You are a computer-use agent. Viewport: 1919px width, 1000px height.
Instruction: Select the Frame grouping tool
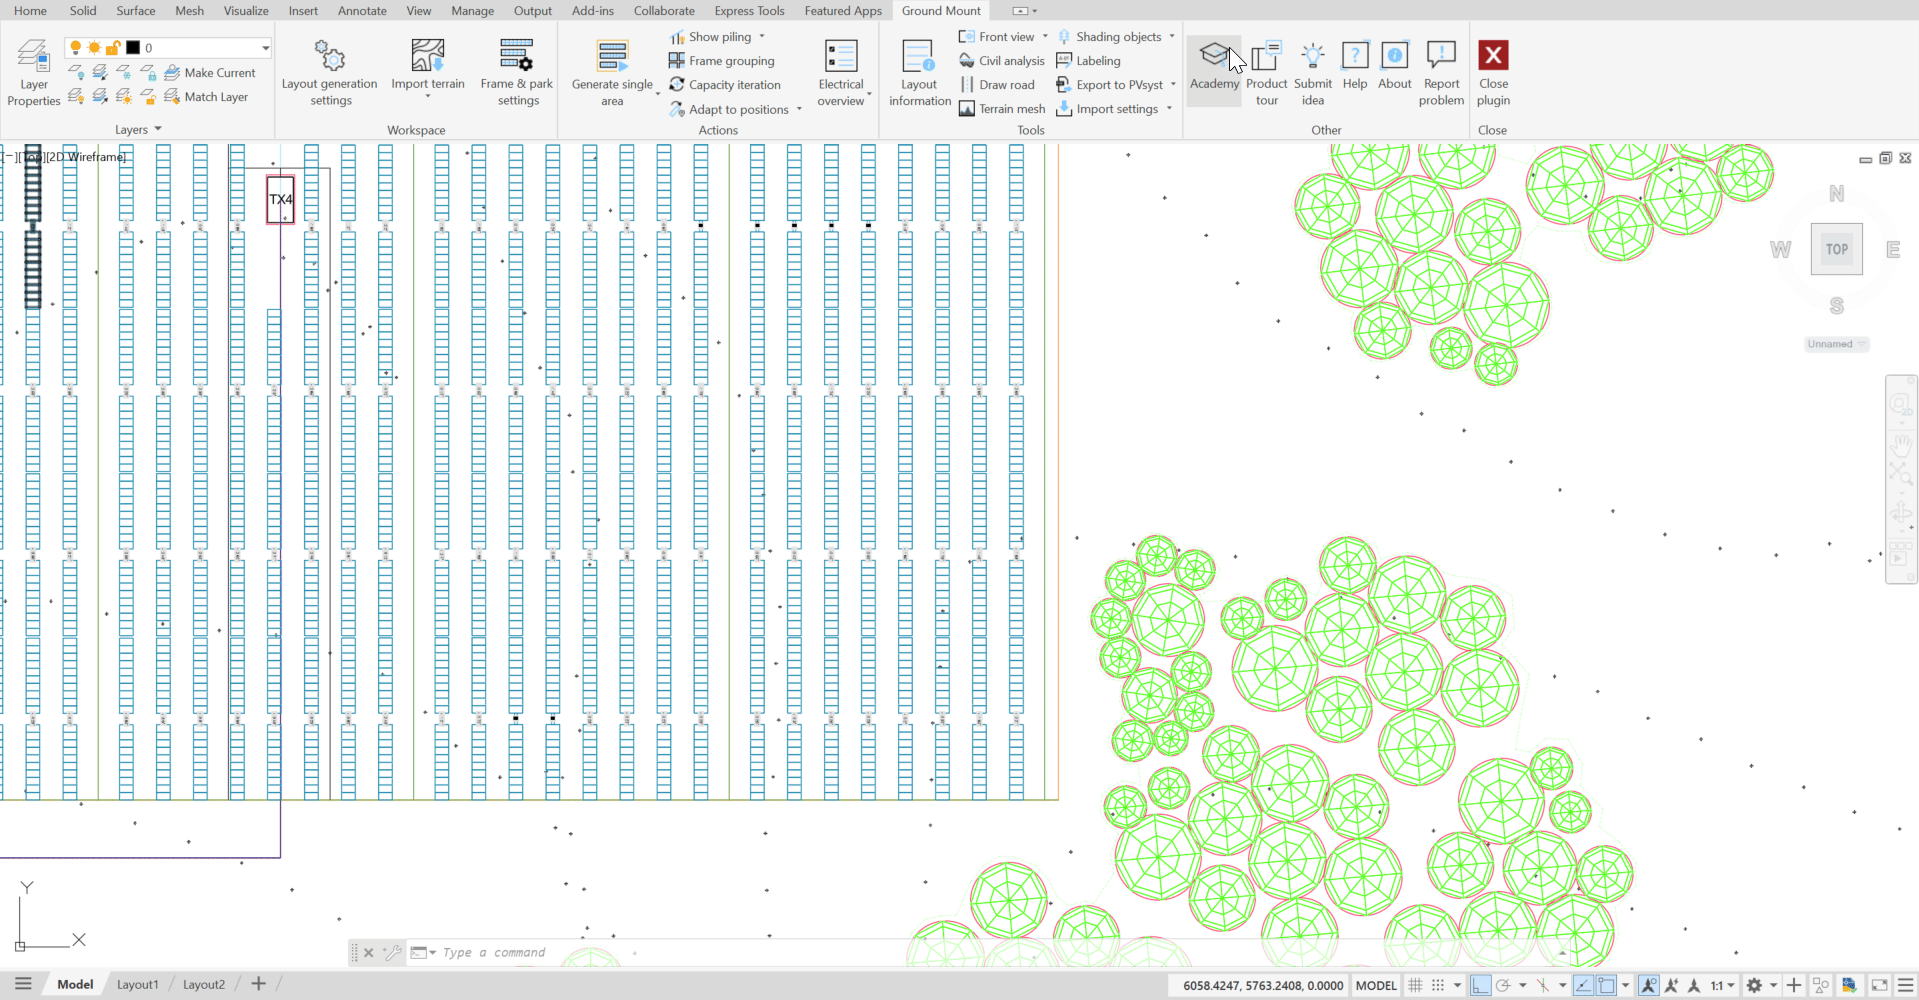point(721,61)
